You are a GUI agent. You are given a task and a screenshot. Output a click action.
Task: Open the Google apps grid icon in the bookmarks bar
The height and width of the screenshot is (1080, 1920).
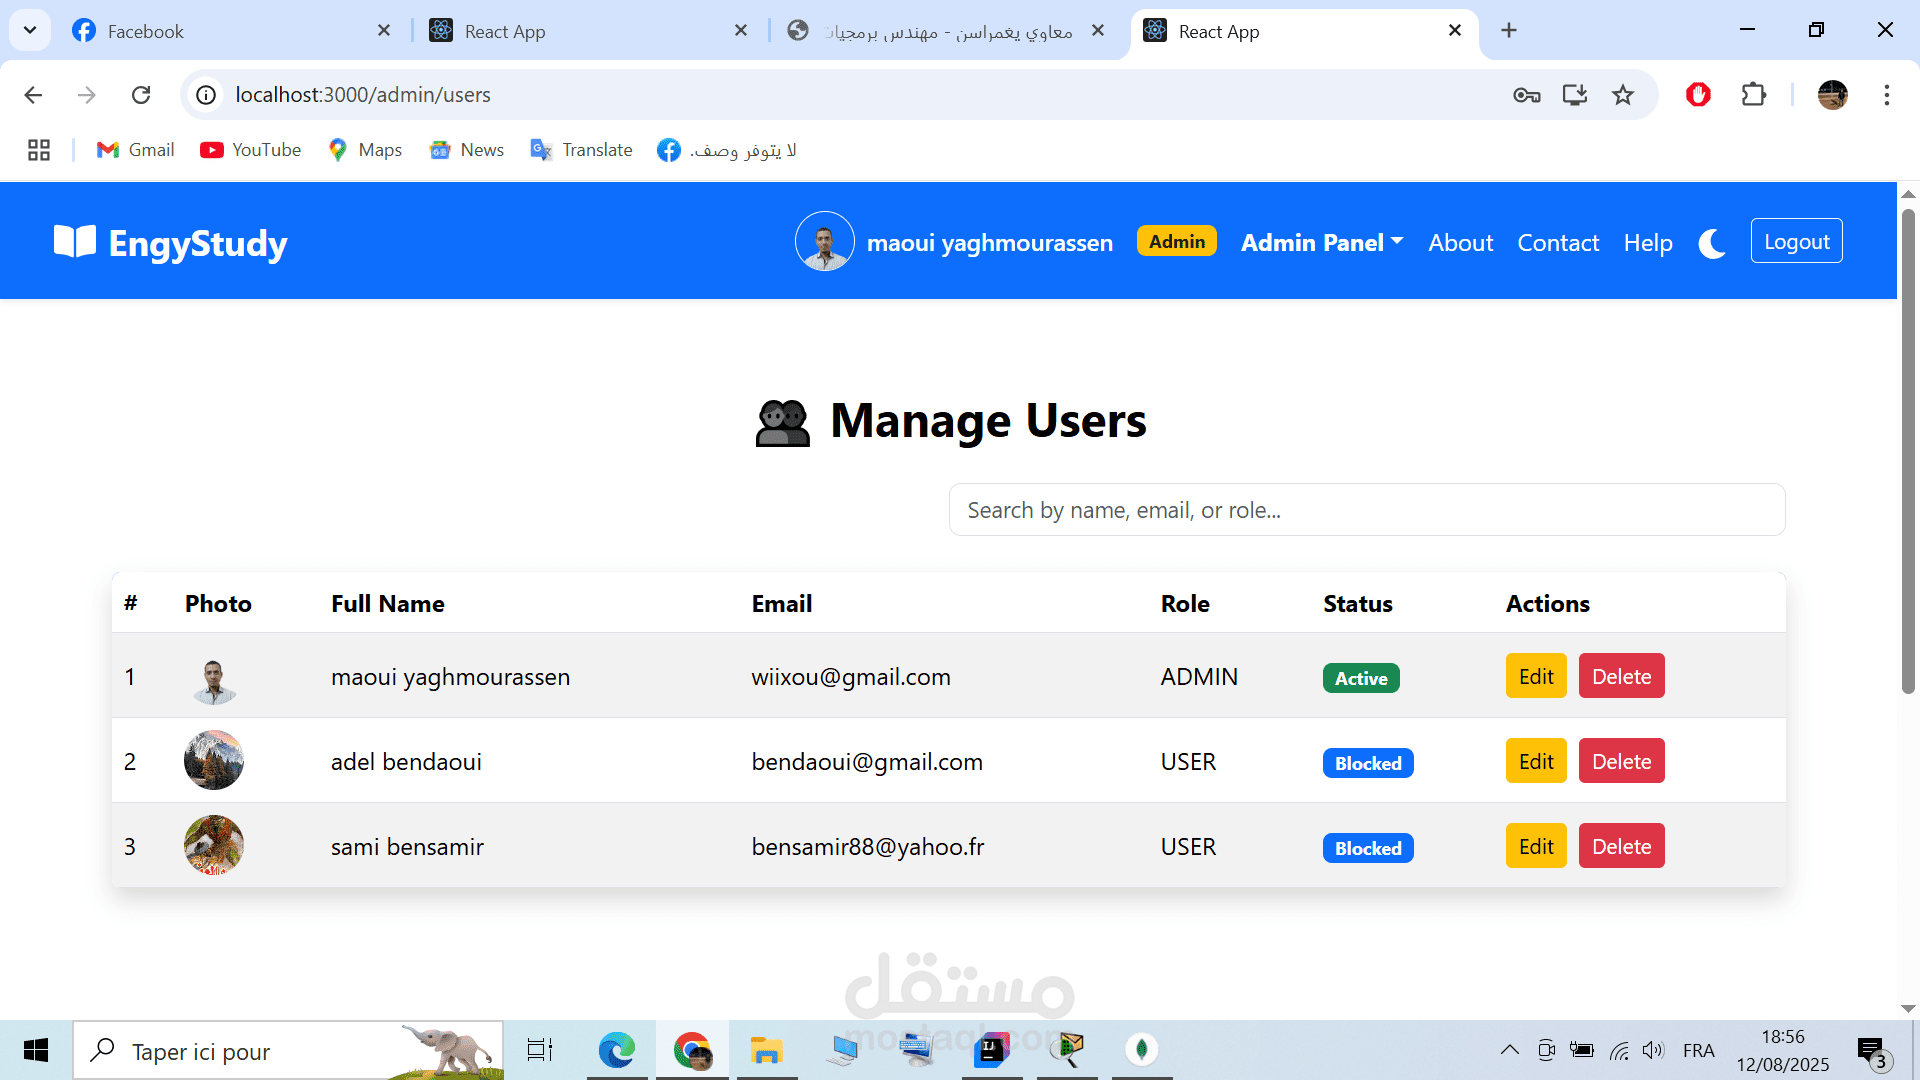(39, 150)
